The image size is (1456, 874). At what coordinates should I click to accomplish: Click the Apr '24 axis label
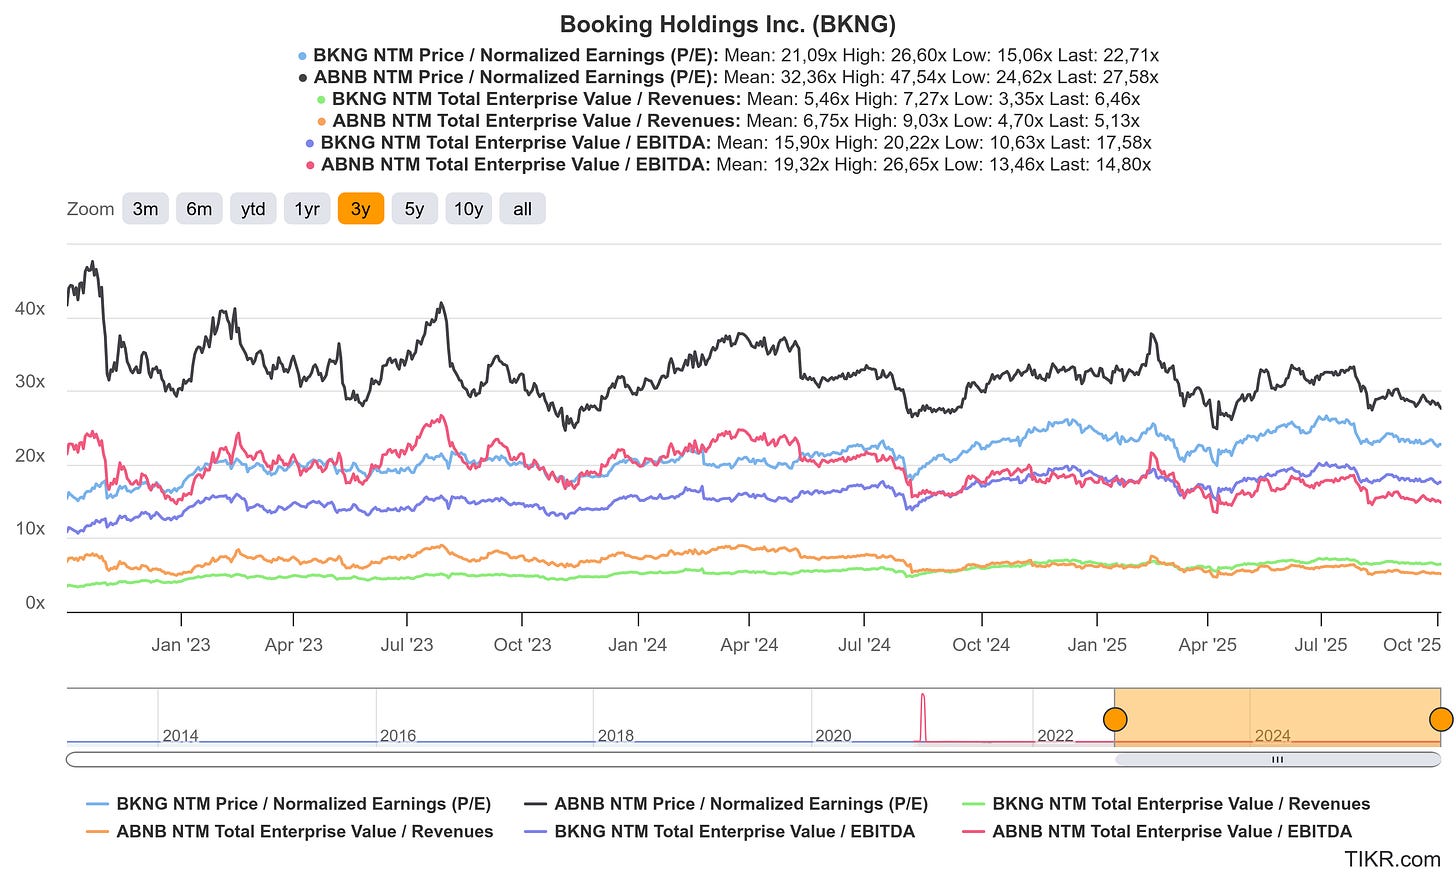pyautogui.click(x=749, y=645)
